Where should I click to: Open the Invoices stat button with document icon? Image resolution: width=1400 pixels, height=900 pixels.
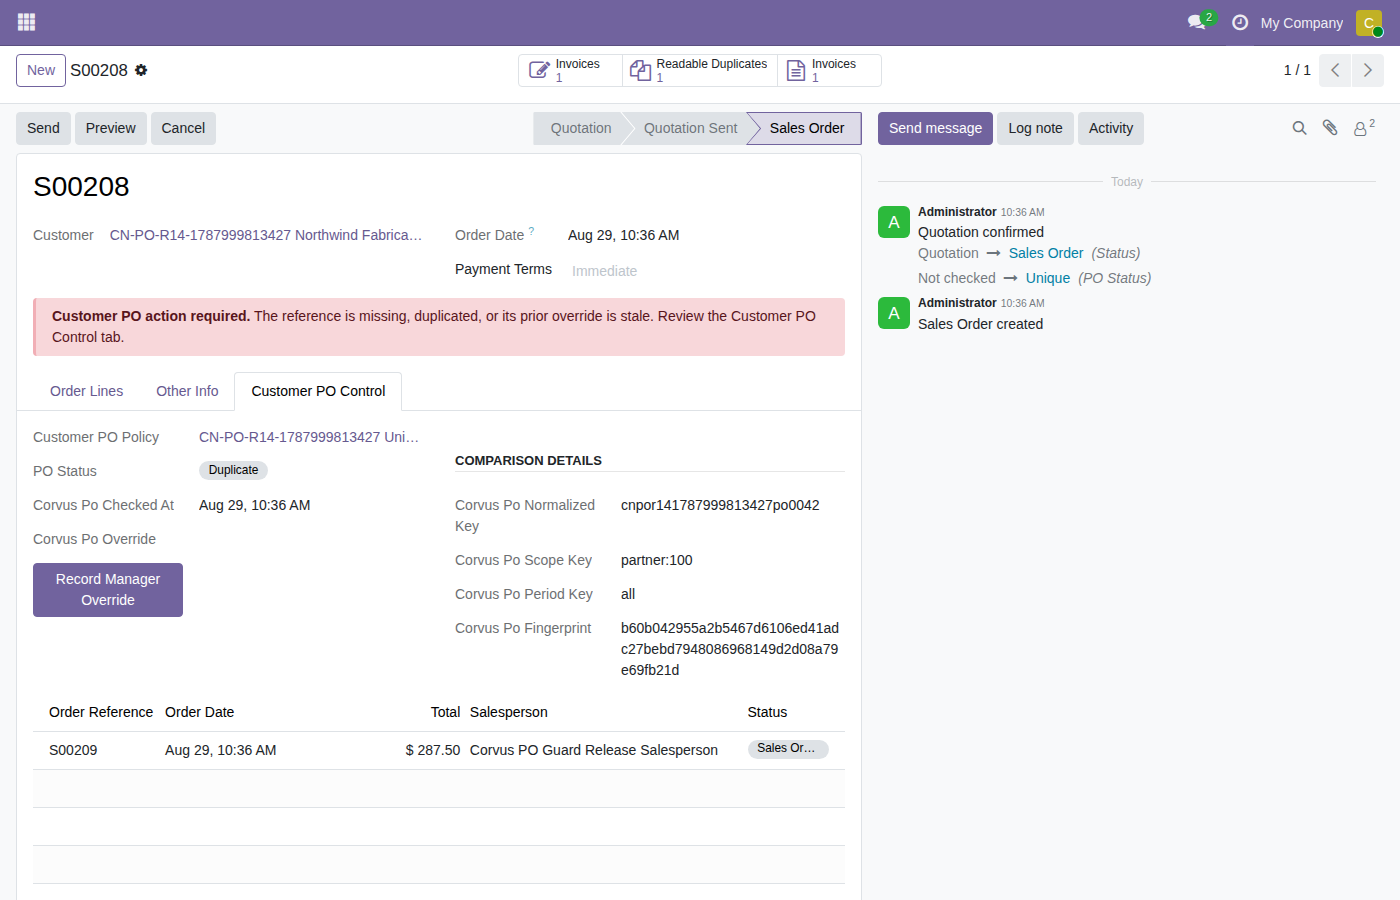[829, 70]
